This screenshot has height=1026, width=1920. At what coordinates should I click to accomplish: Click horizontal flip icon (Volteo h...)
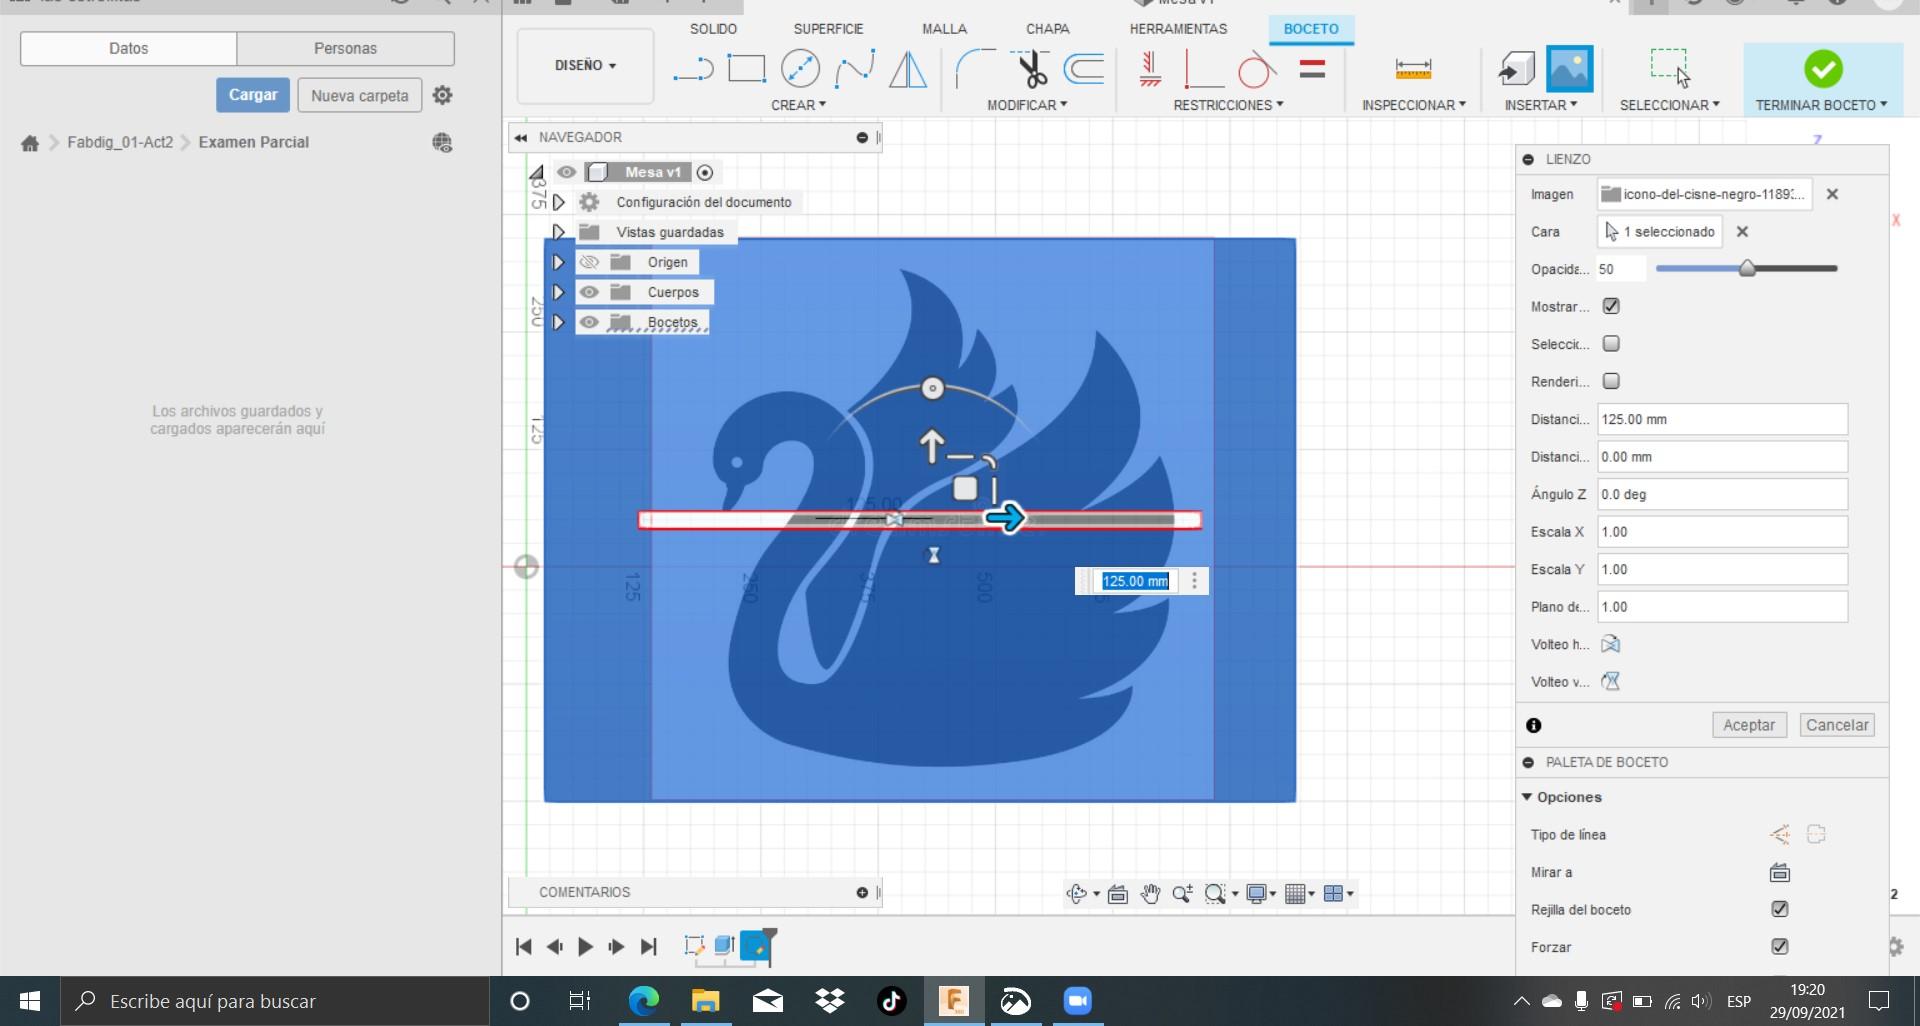[1610, 644]
